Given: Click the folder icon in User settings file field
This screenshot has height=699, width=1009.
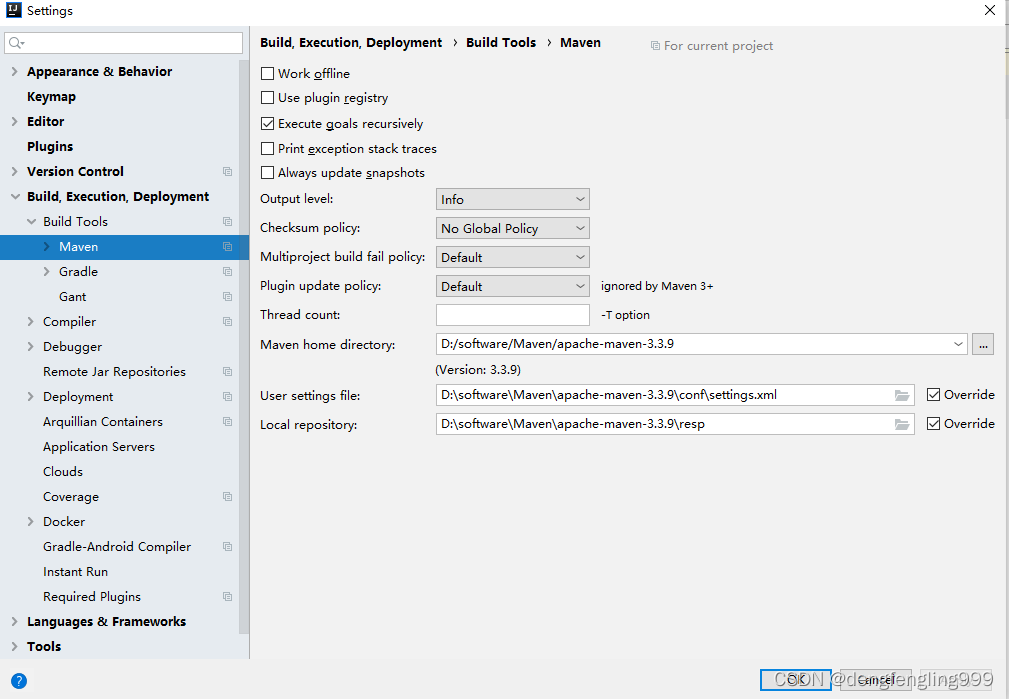Looking at the screenshot, I should (902, 395).
